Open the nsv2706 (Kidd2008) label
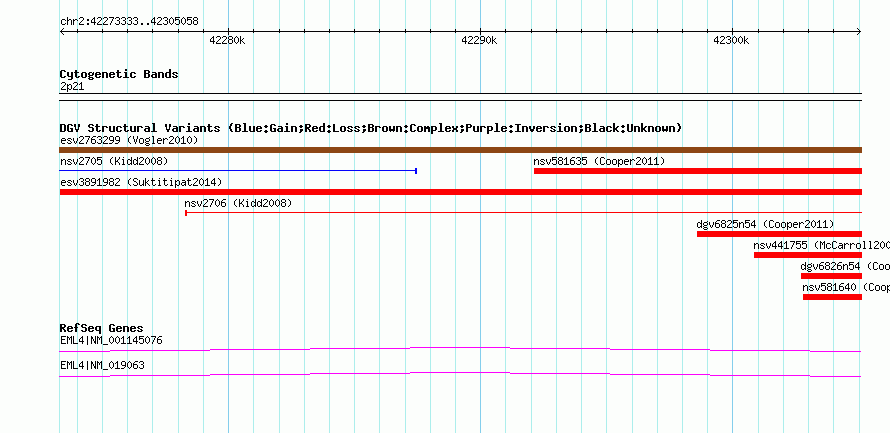 tap(238, 203)
